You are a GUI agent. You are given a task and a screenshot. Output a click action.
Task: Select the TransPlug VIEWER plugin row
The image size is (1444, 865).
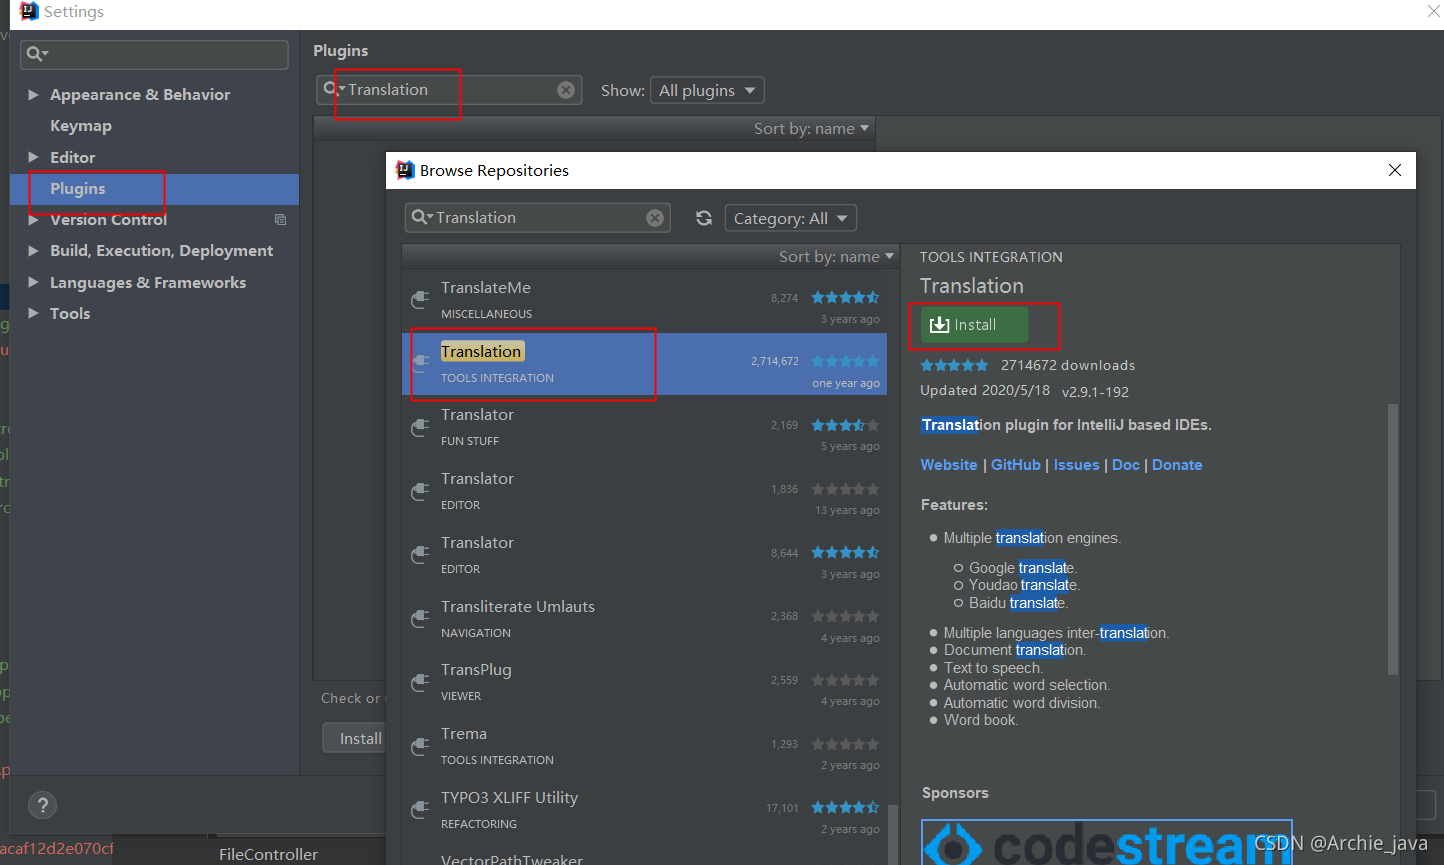(644, 683)
